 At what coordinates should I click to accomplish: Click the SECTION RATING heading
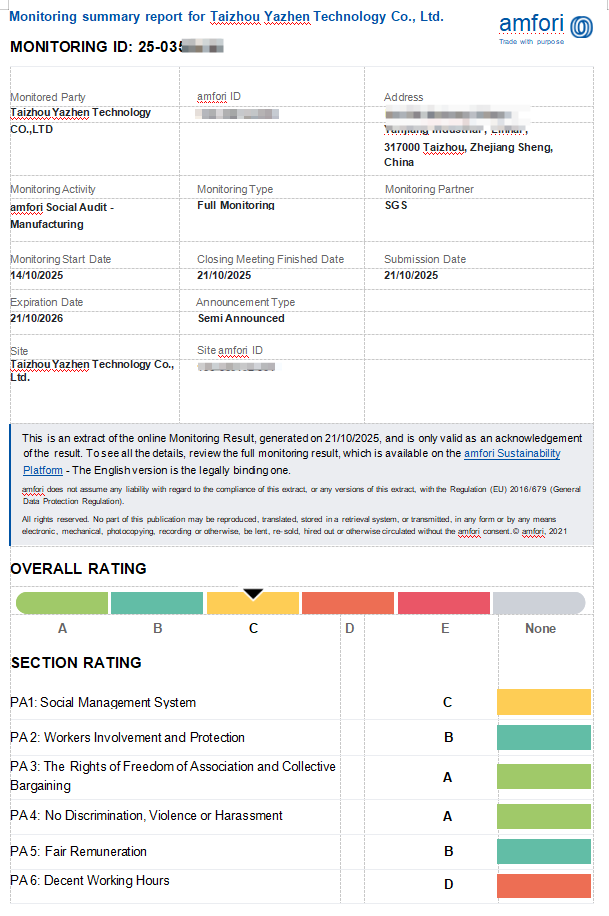pyautogui.click(x=76, y=663)
